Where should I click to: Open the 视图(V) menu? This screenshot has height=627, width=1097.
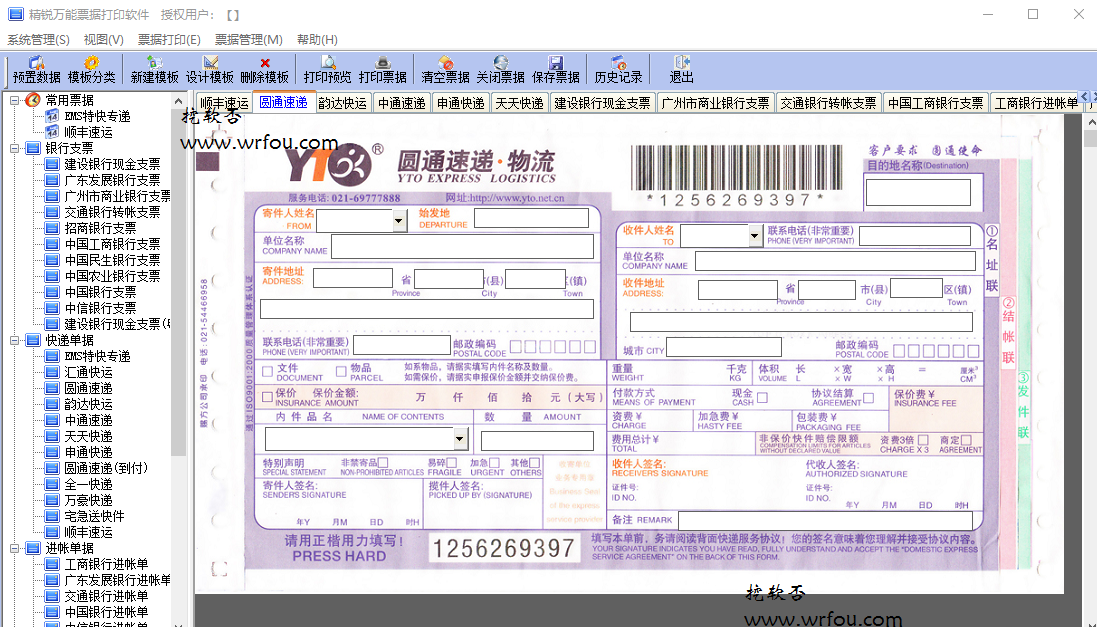(104, 40)
